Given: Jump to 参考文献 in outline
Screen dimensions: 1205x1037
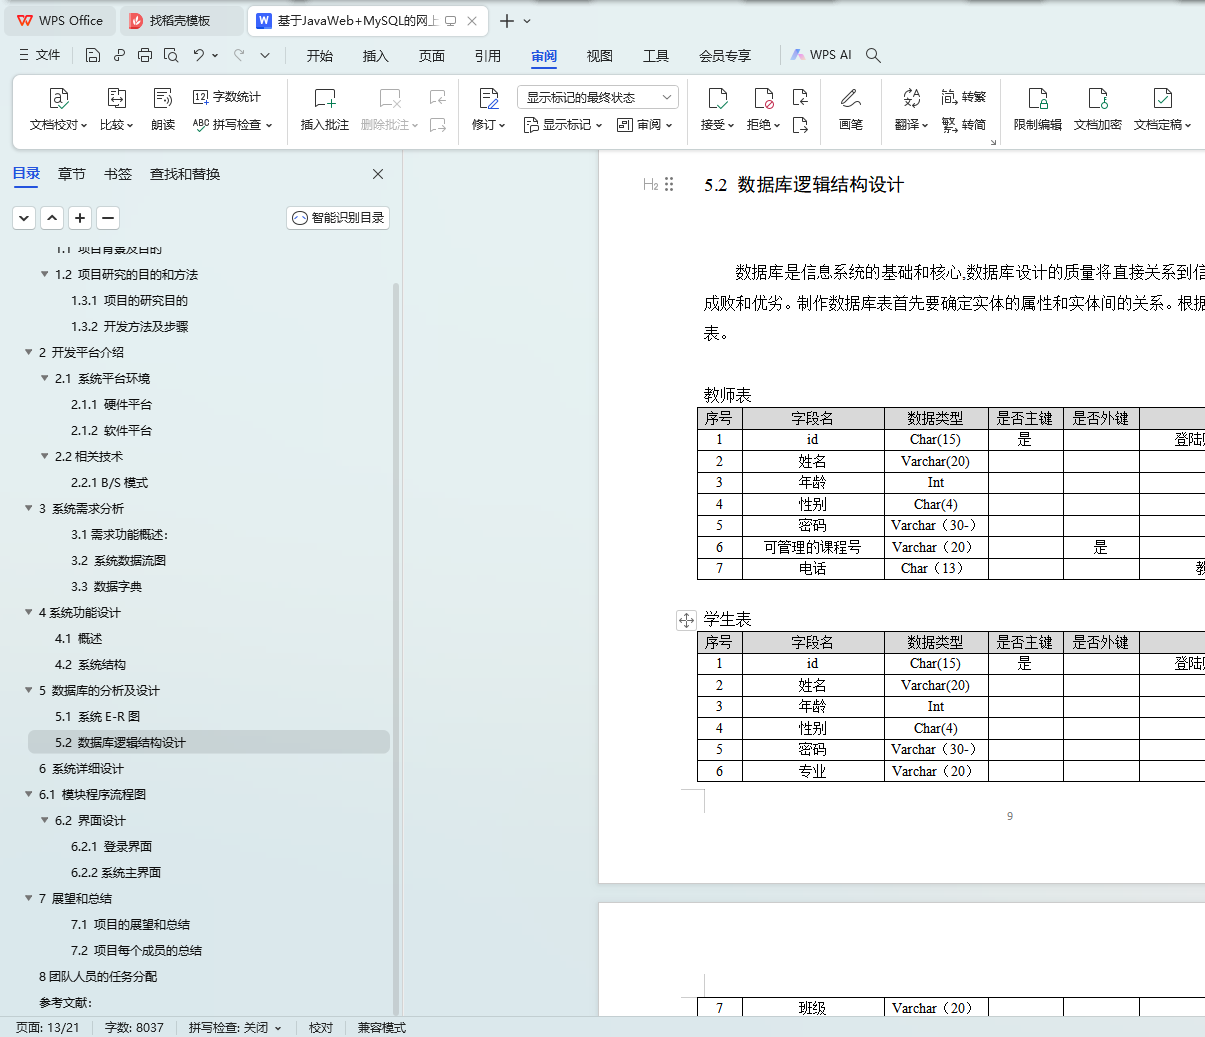Looking at the screenshot, I should point(65,1002).
